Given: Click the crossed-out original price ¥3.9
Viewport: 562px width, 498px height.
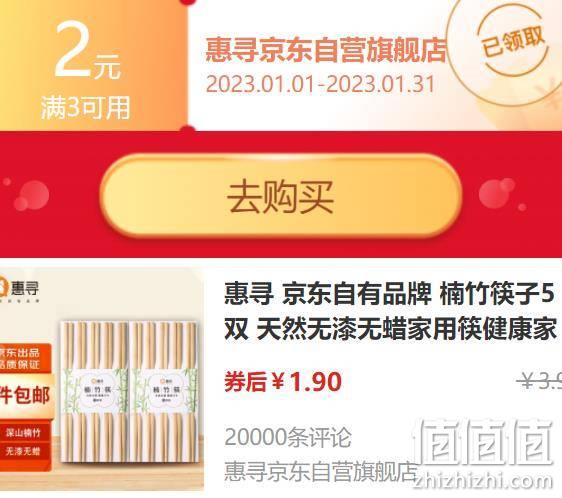Looking at the screenshot, I should pyautogui.click(x=539, y=380).
